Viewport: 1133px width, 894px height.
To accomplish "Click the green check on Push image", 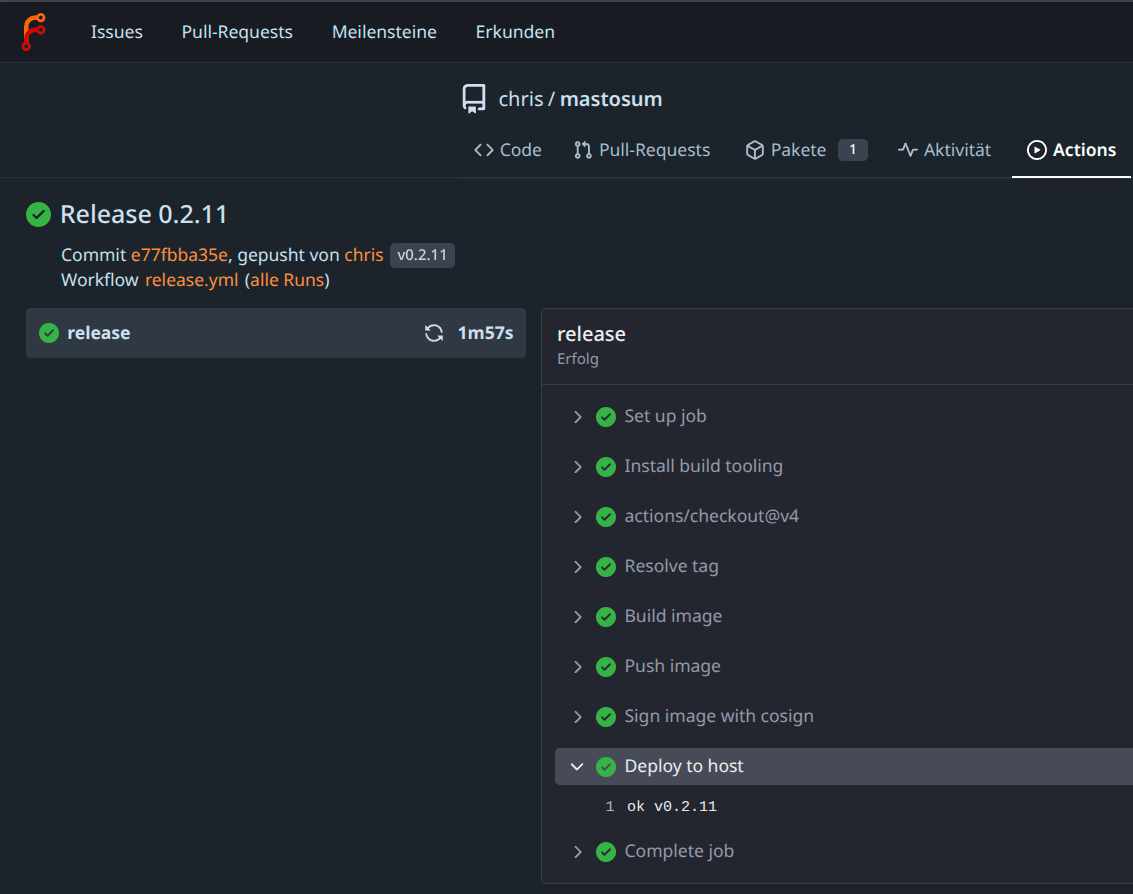I will coord(606,666).
